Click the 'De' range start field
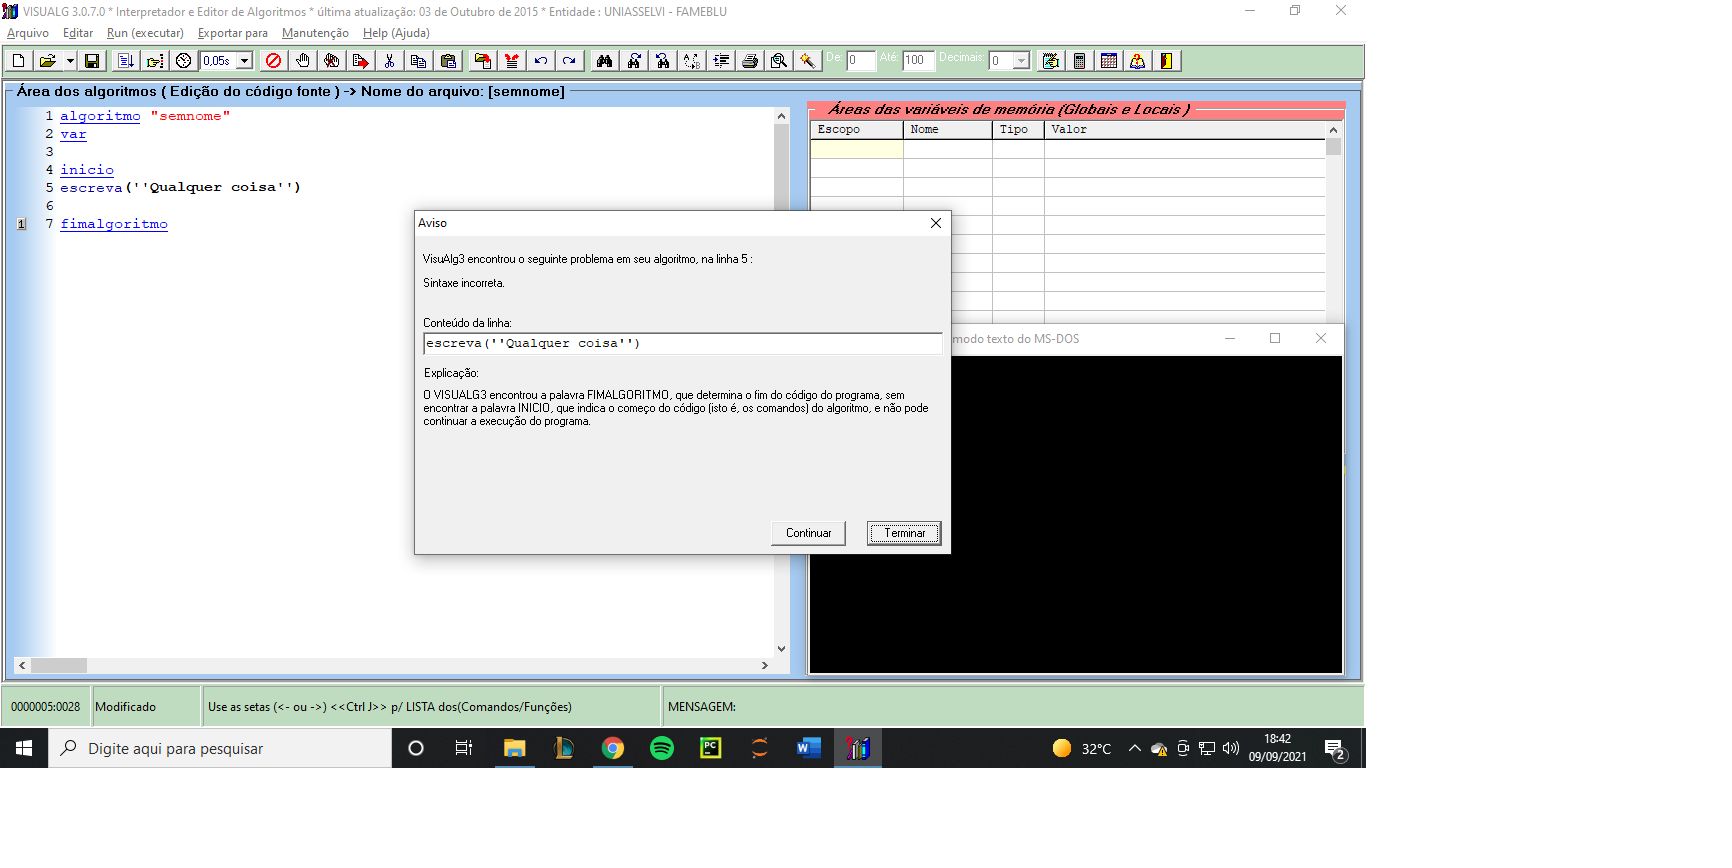Image resolution: width=1732 pixels, height=868 pixels. point(860,61)
